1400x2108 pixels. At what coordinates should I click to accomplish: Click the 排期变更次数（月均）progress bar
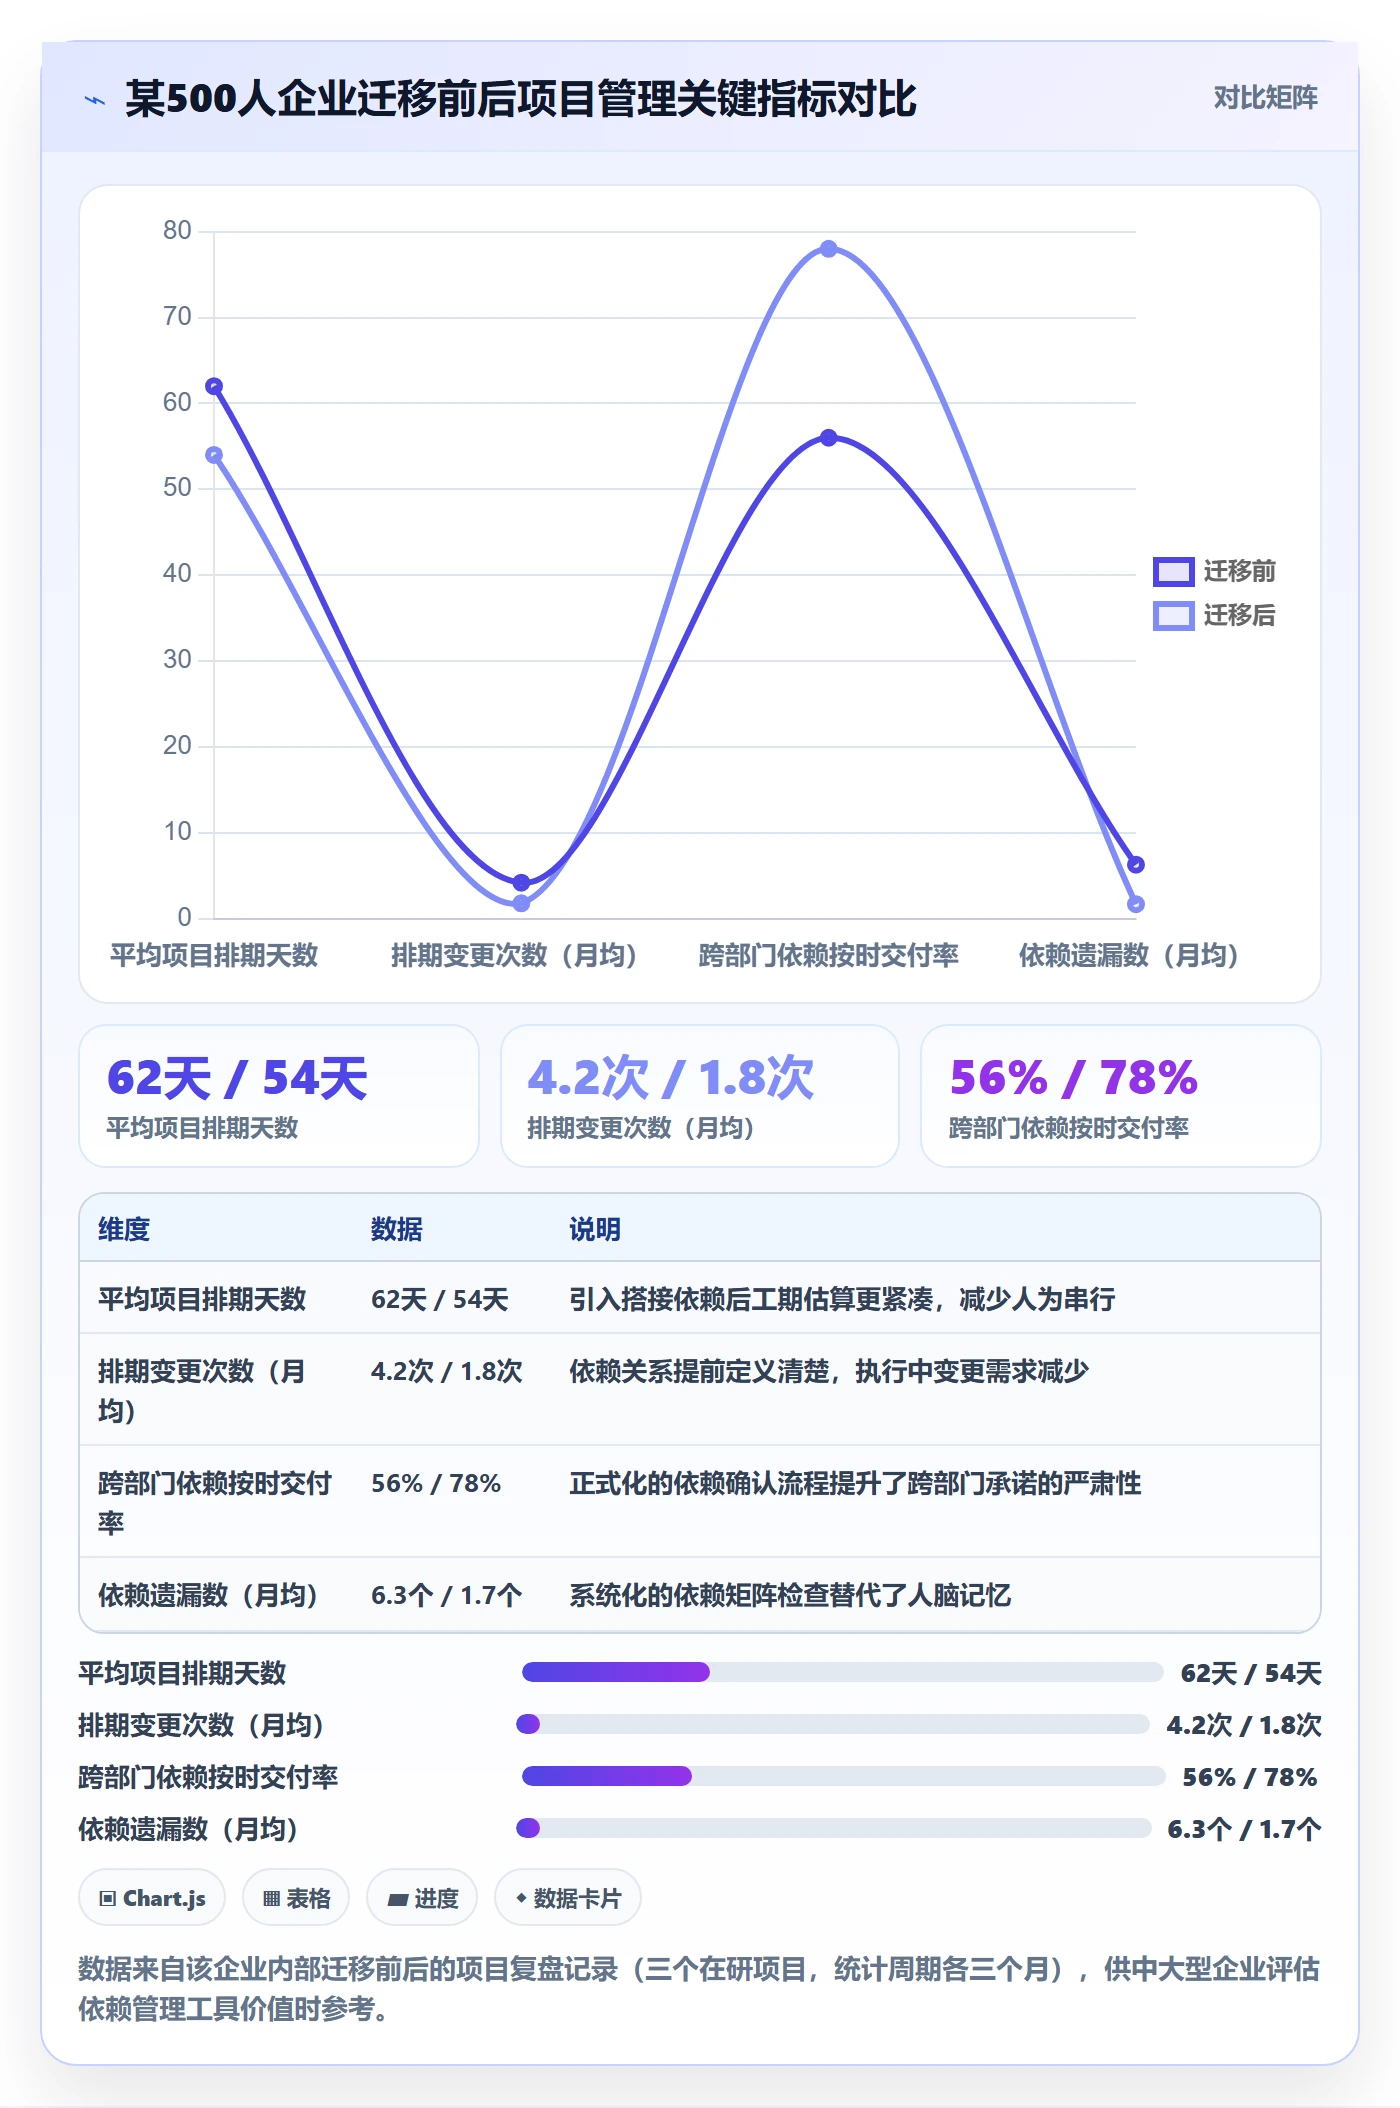point(833,1724)
